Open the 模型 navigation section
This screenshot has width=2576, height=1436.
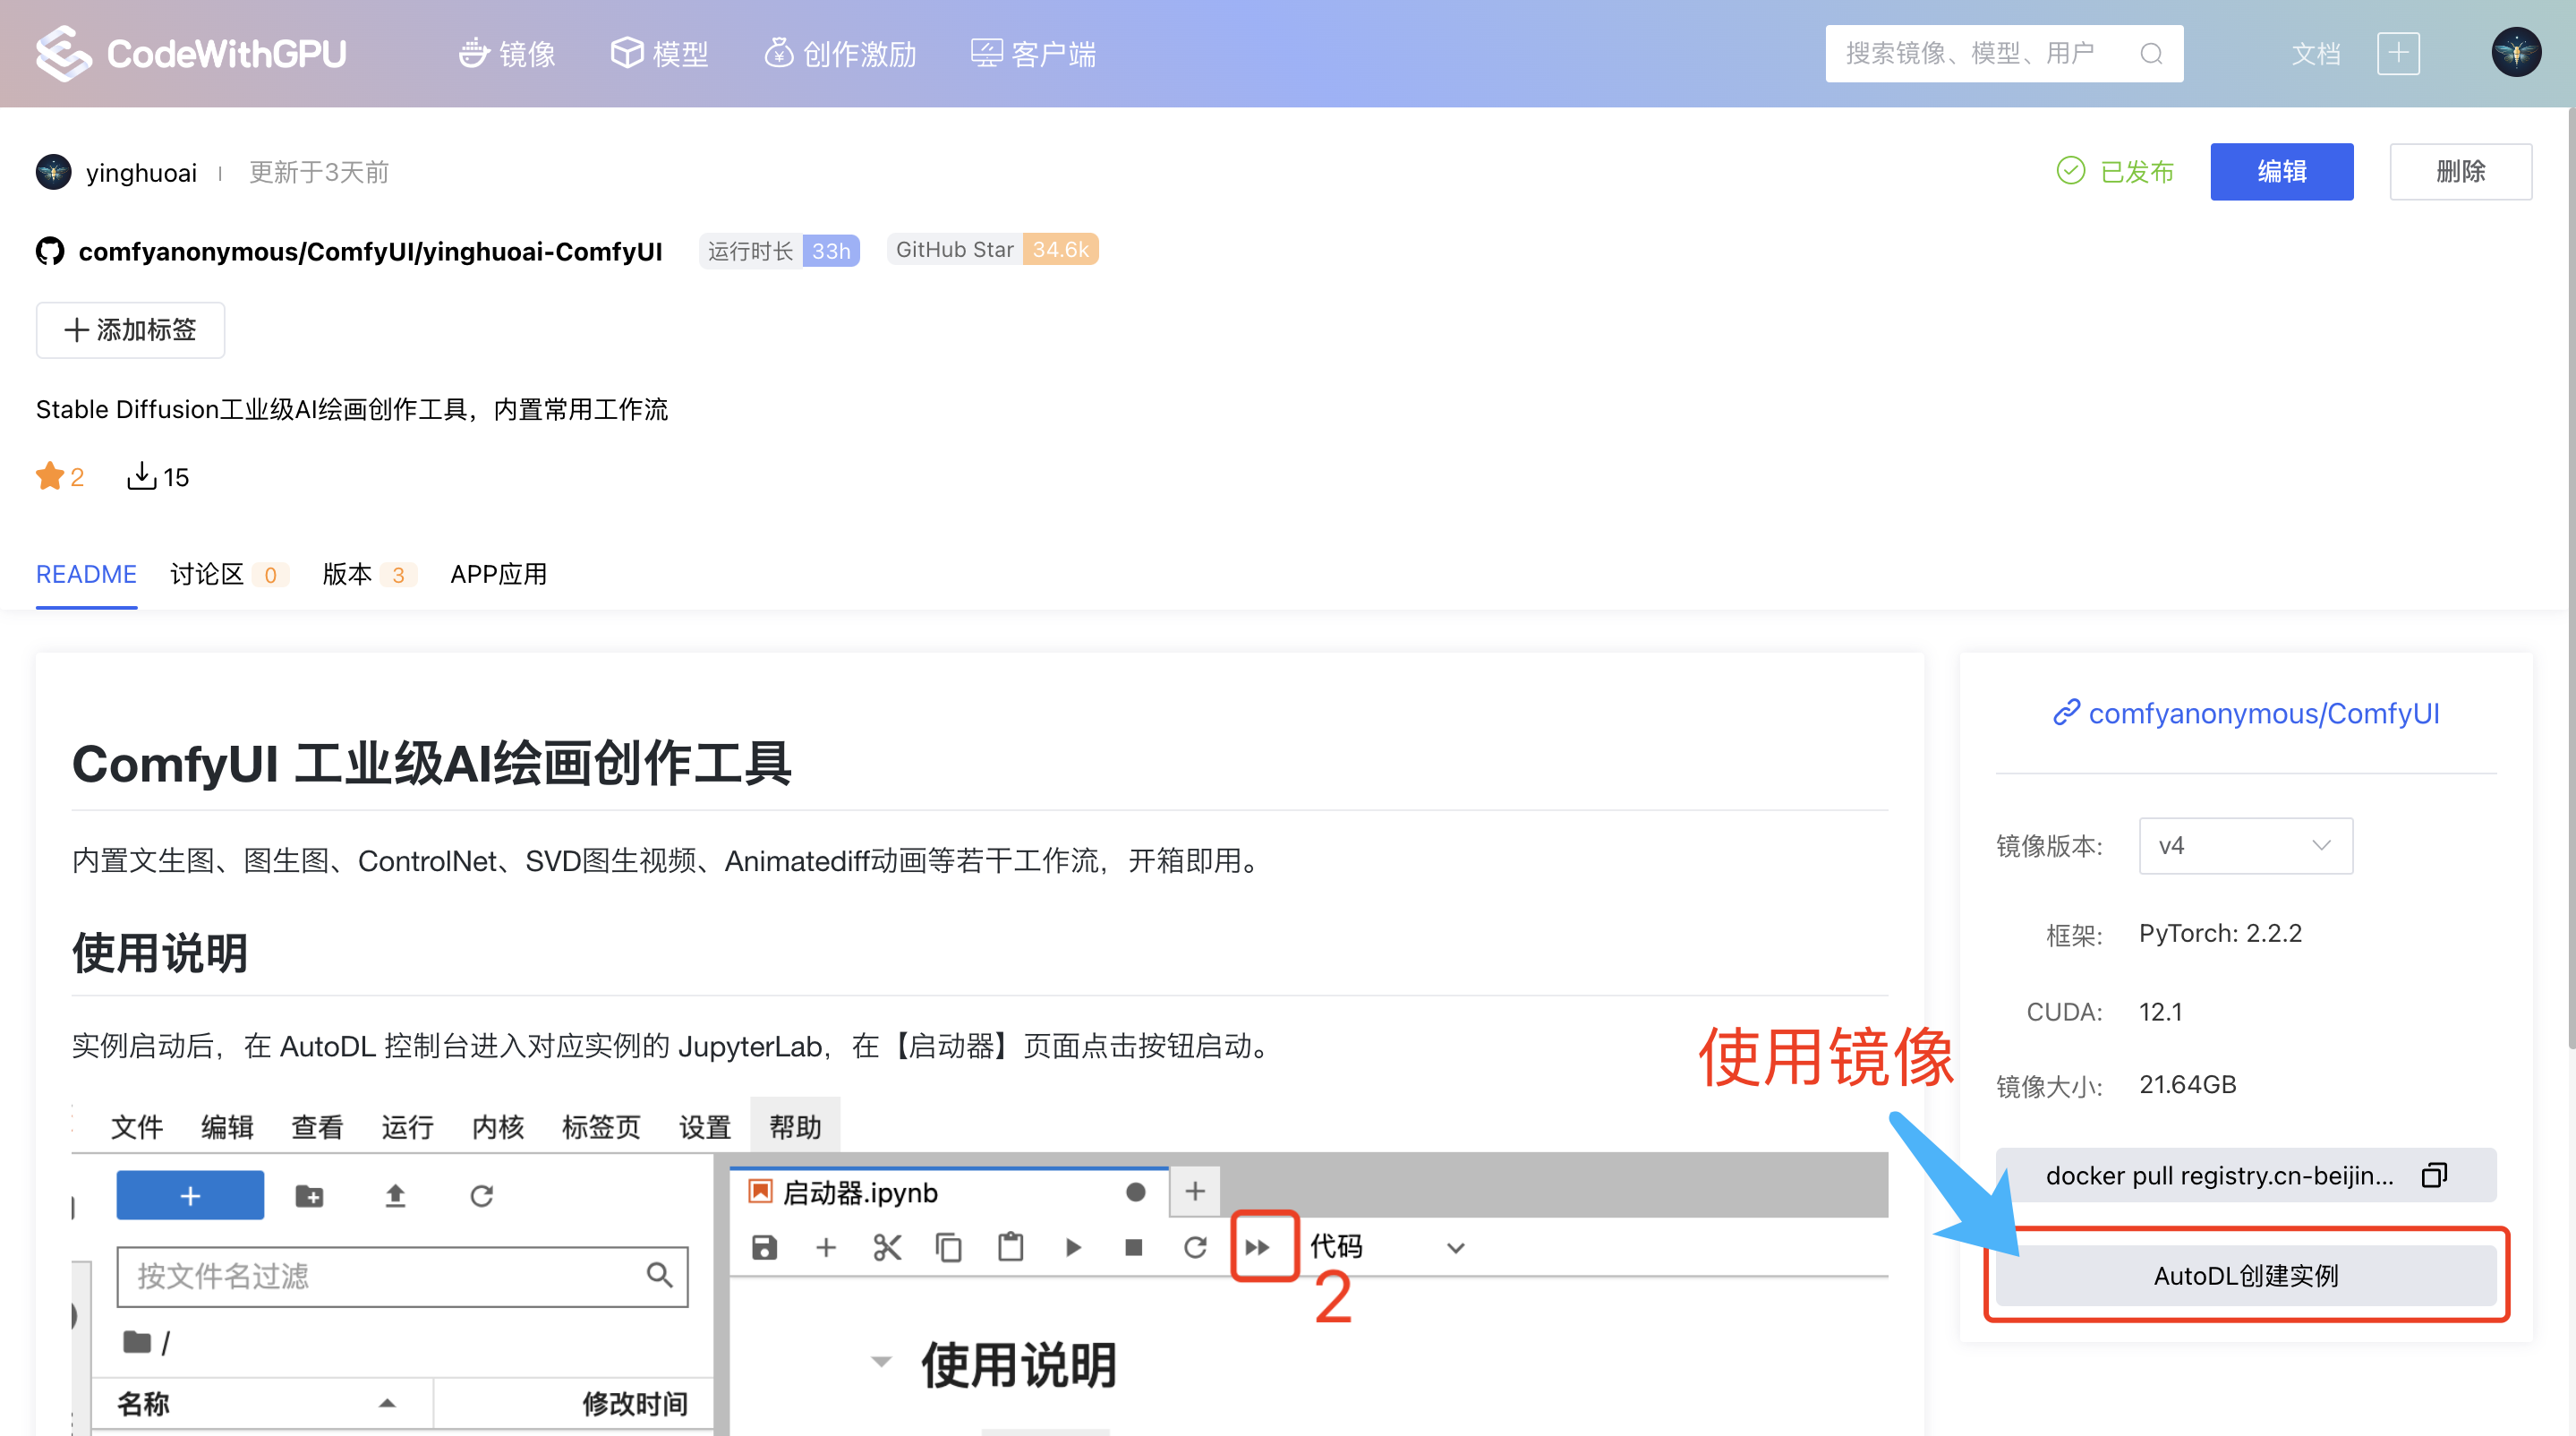(x=659, y=53)
